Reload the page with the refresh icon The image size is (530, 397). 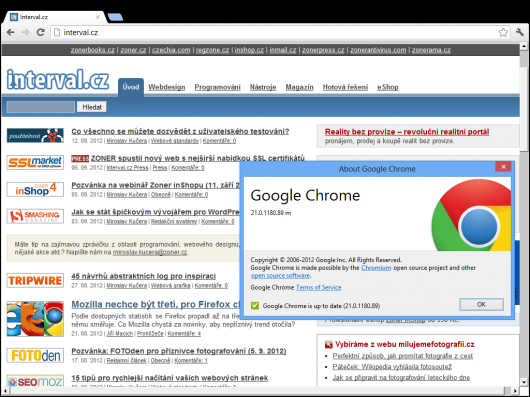click(x=41, y=32)
